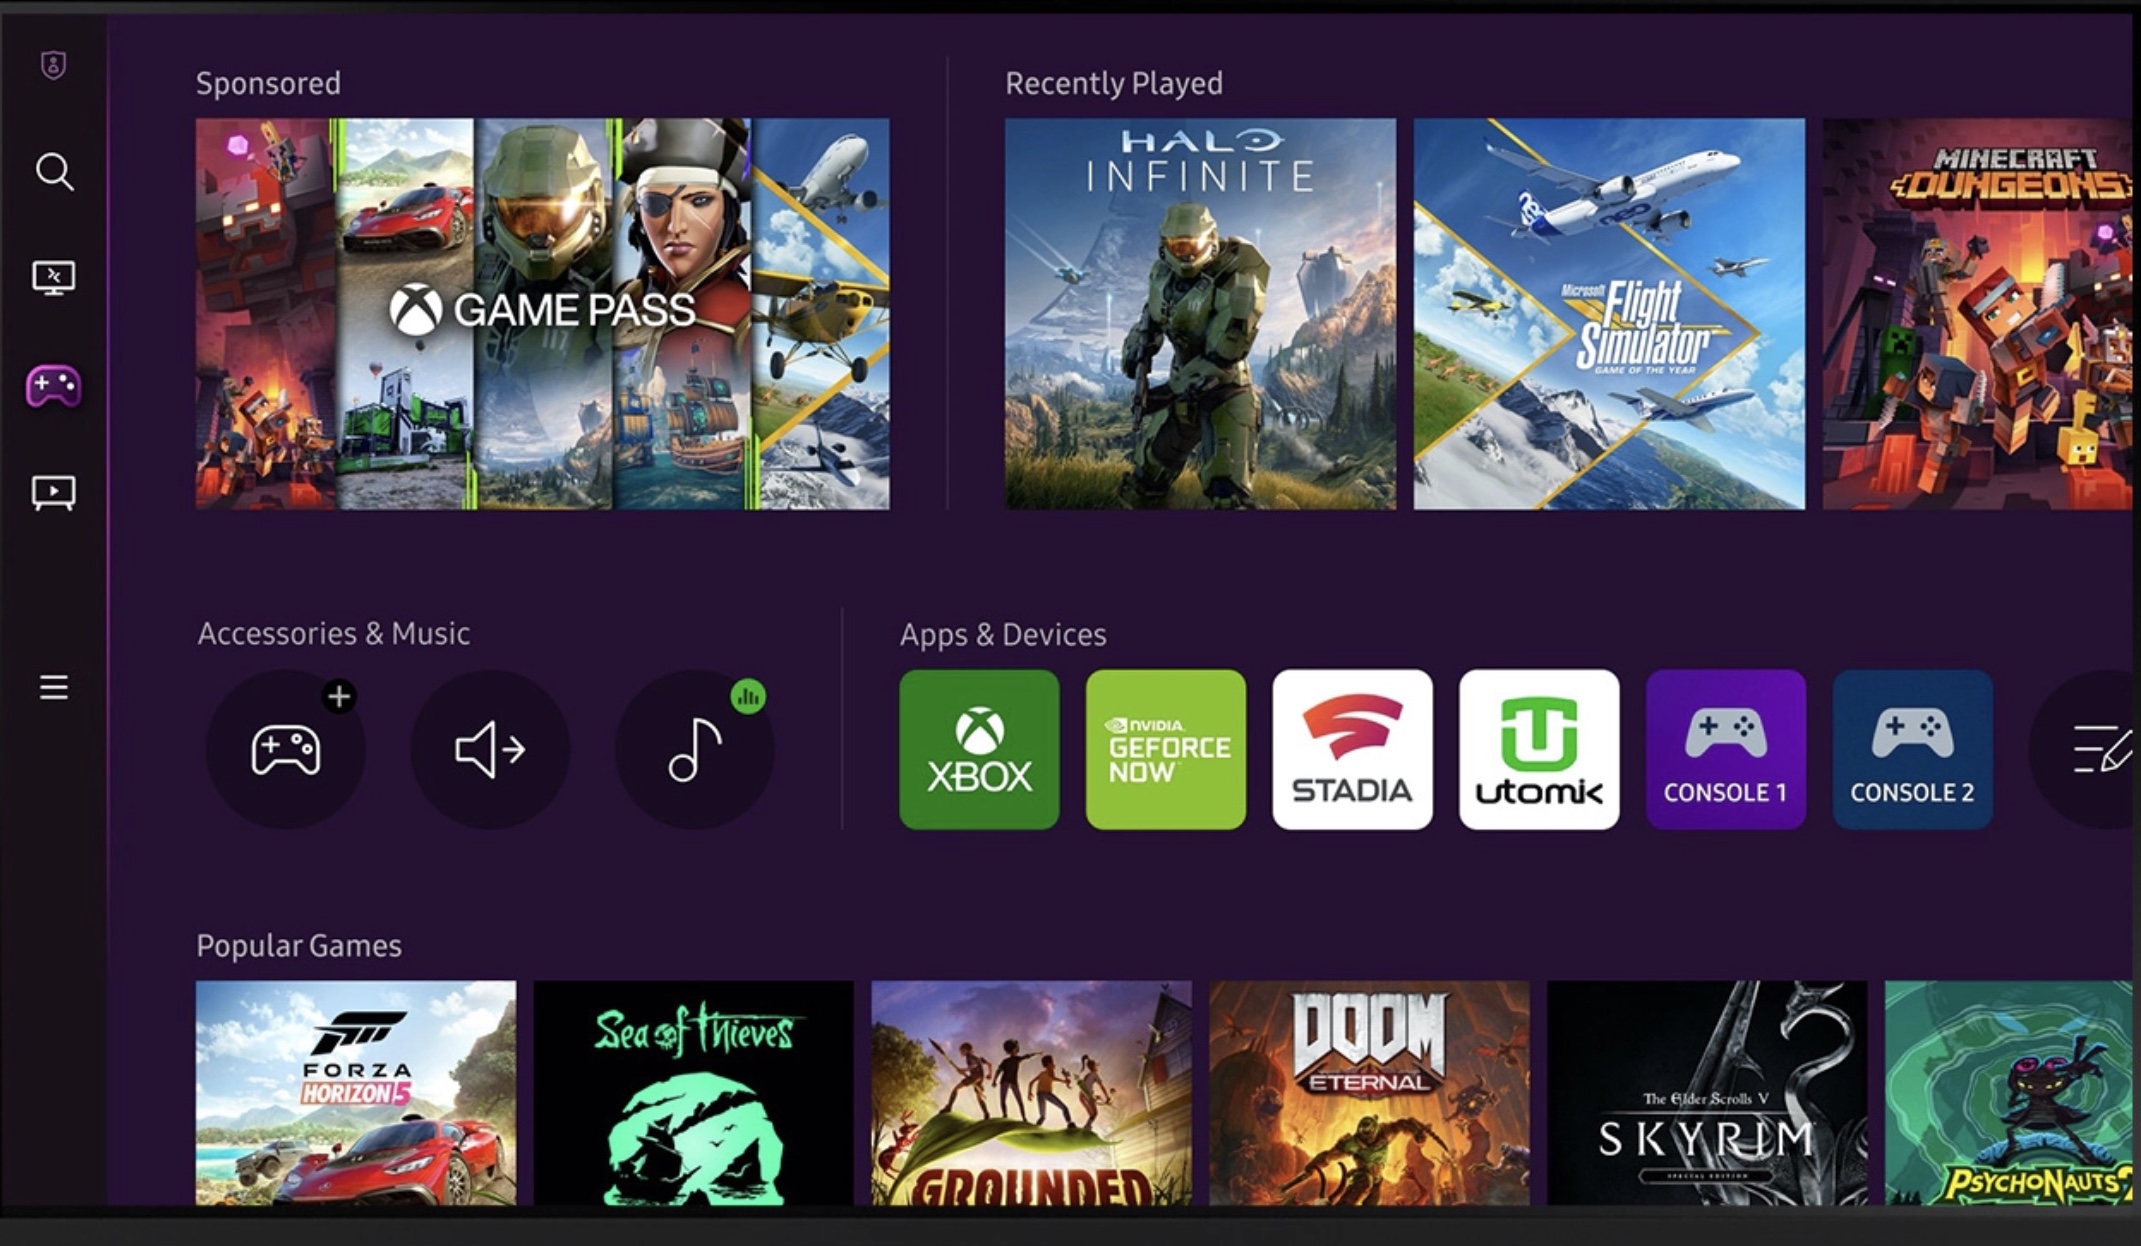Open the sound output speaker icon
Image resolution: width=2141 pixels, height=1246 pixels.
coord(490,750)
